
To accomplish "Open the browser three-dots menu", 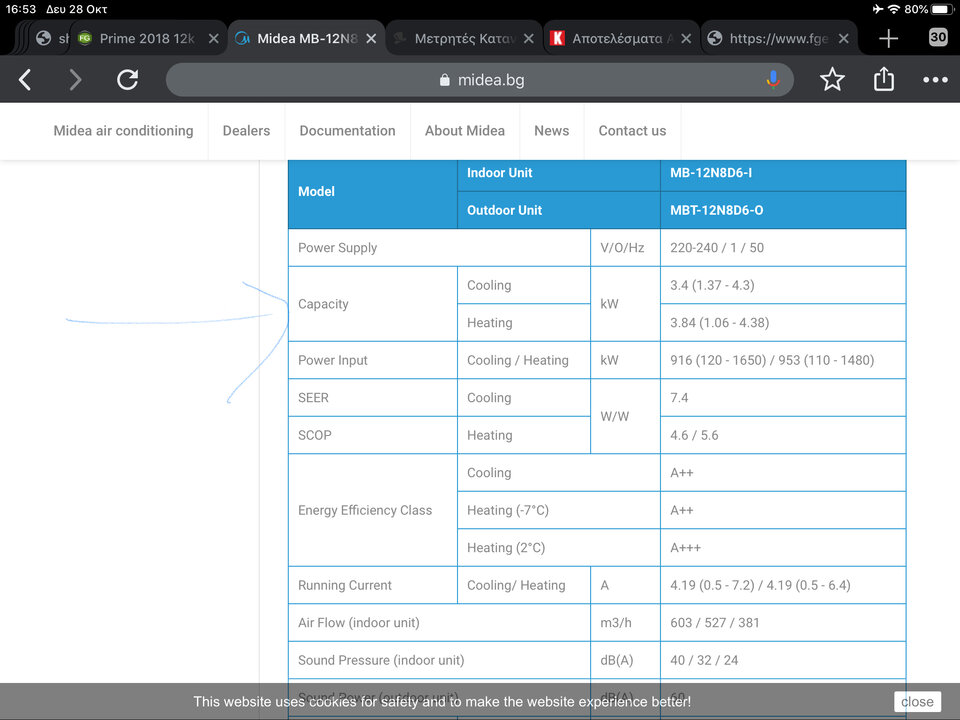I will [935, 80].
